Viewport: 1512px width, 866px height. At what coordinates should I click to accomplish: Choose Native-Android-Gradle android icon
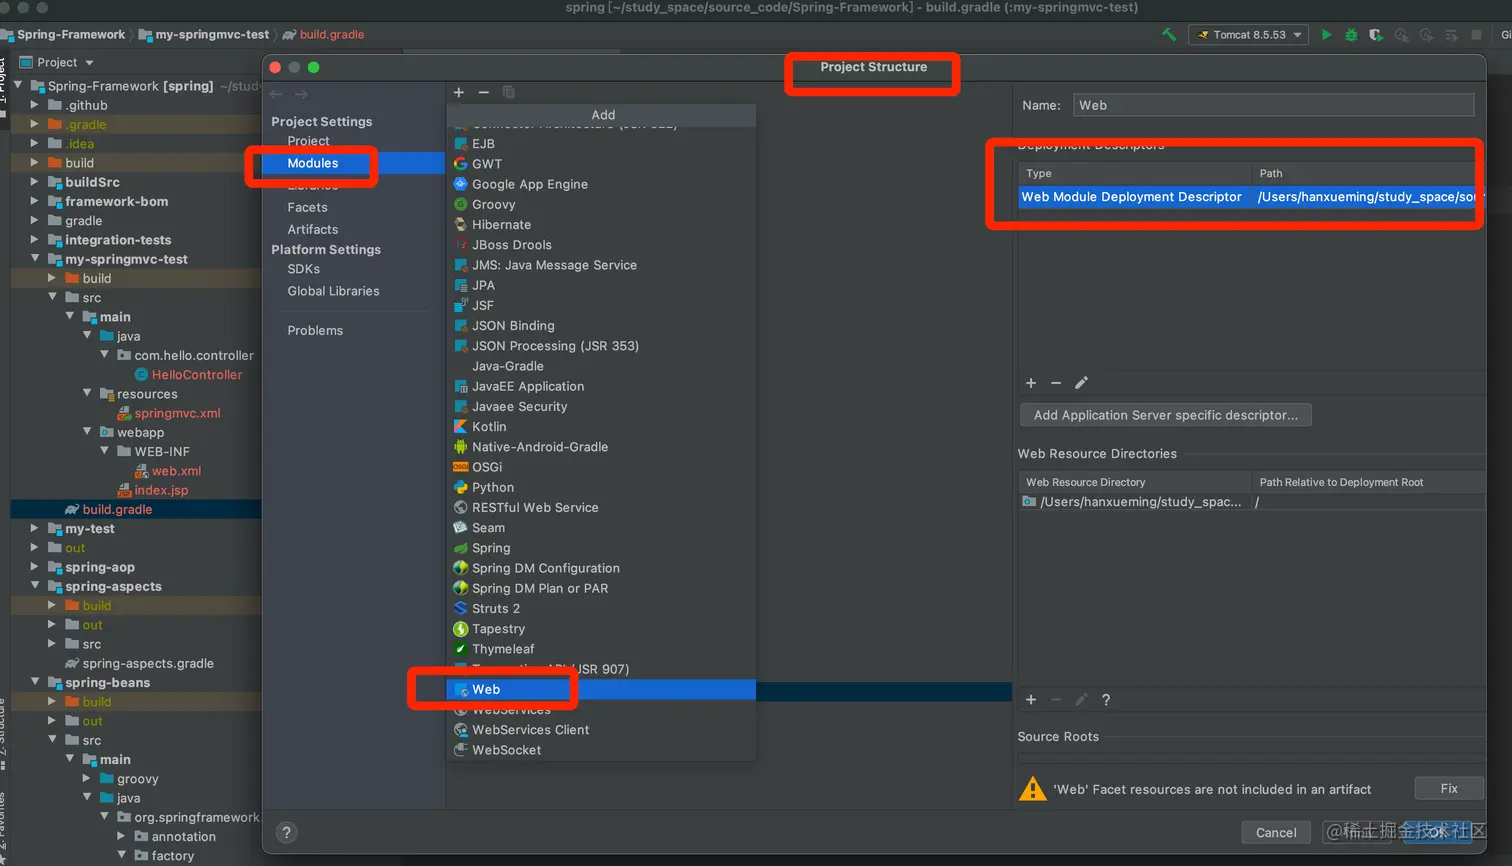[461, 447]
